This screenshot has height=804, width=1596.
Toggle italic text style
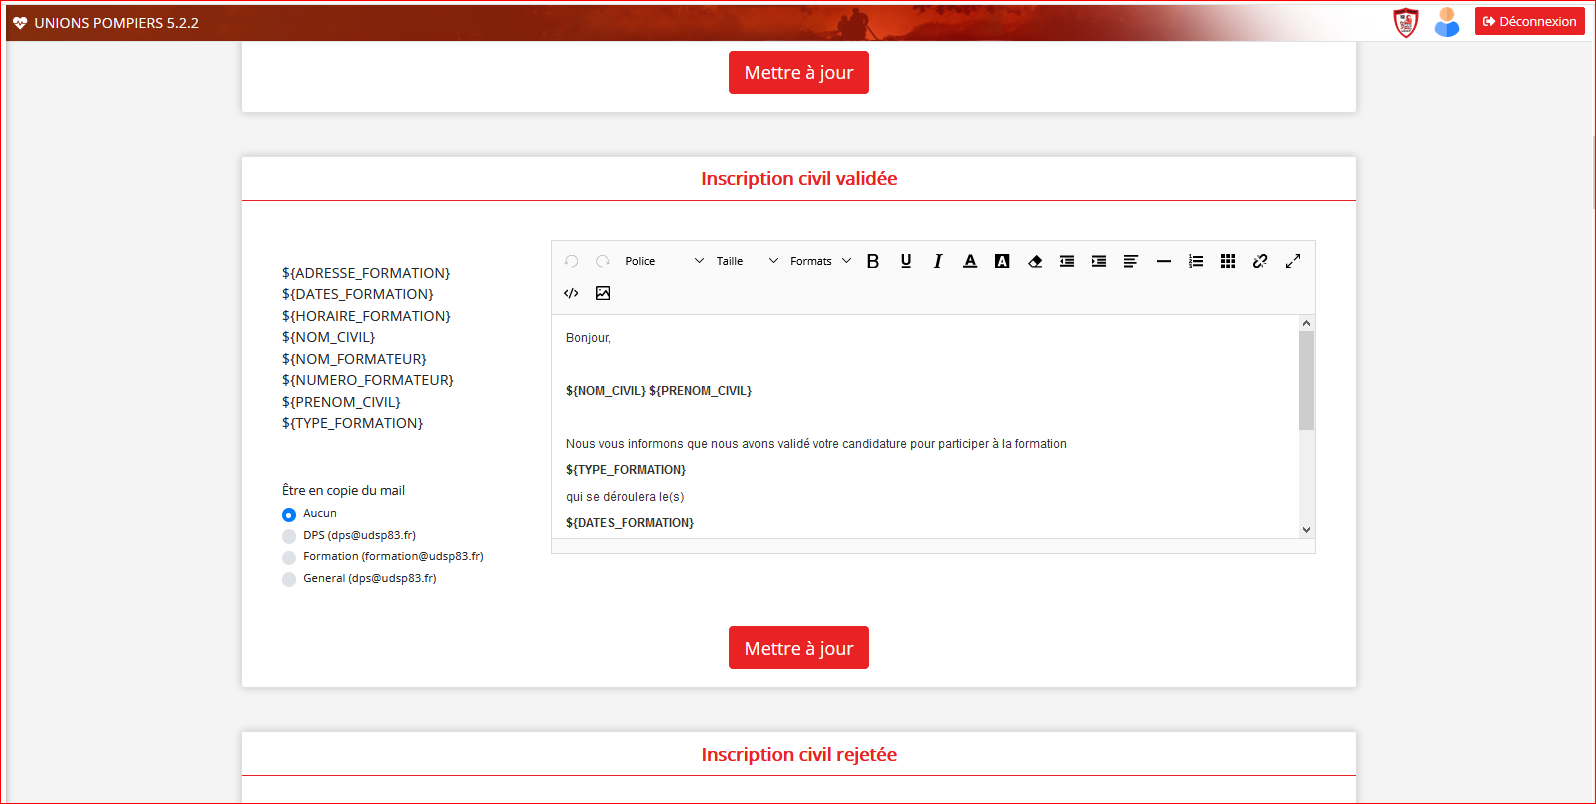[x=938, y=261]
